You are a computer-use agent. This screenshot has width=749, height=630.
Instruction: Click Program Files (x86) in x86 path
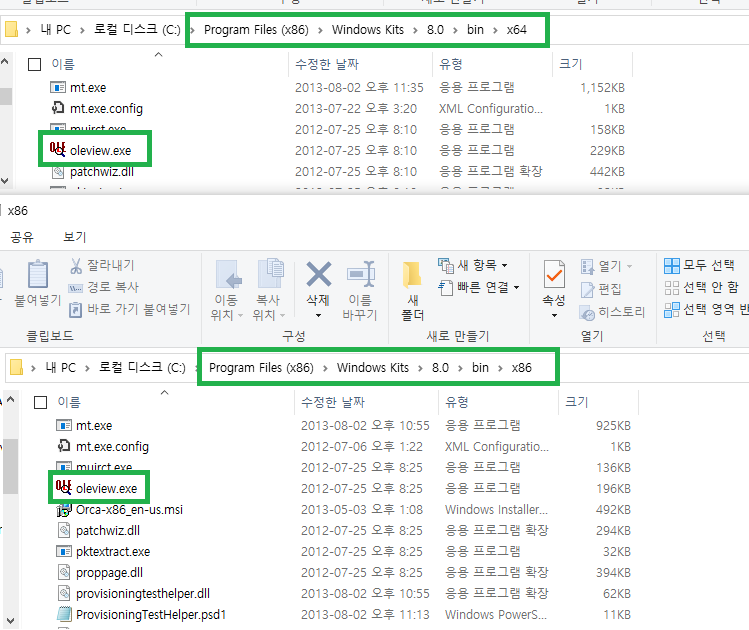(261, 368)
